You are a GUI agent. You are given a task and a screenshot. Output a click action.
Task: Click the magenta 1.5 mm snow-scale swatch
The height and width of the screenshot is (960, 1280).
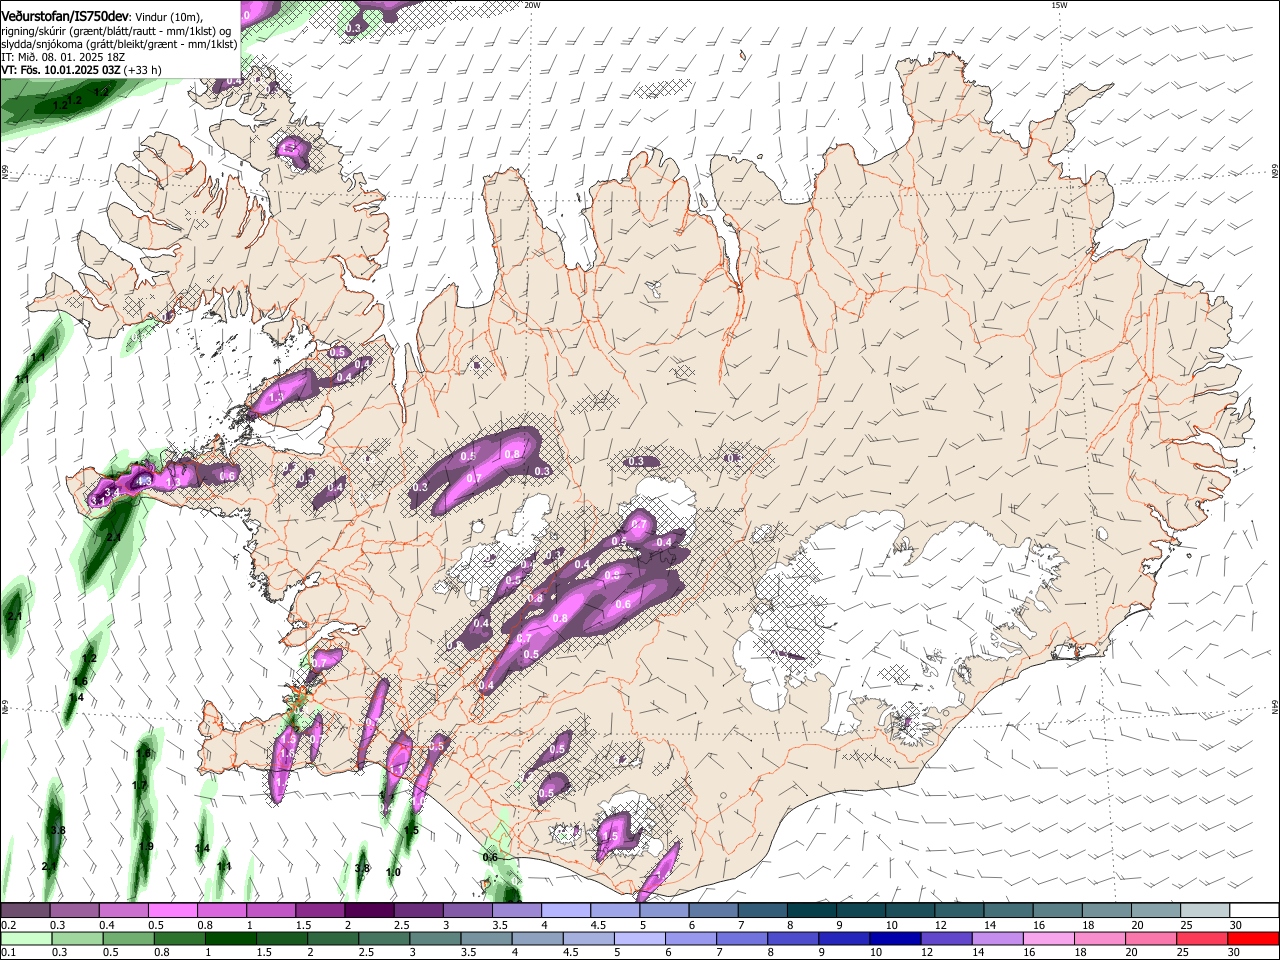pos(319,911)
